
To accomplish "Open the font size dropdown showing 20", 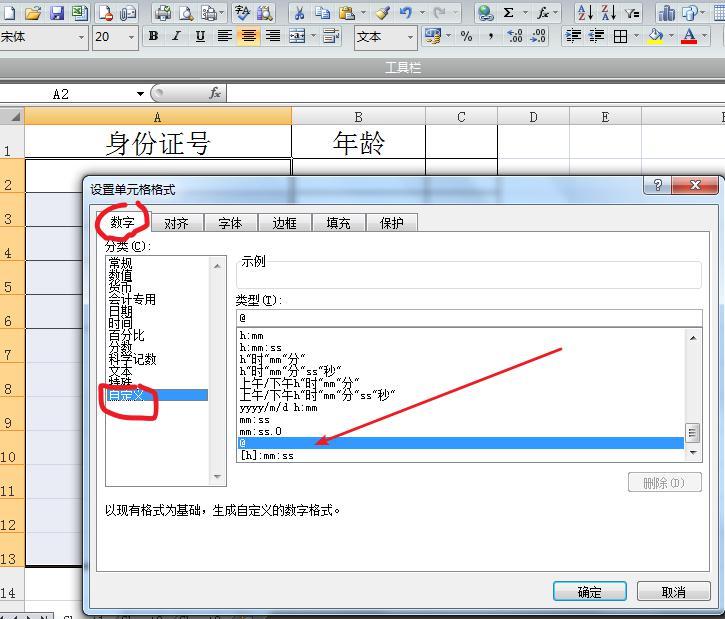I will tap(131, 37).
